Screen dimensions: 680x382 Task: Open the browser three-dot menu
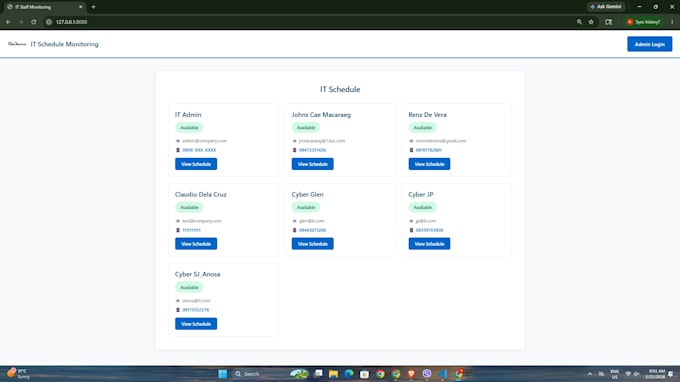672,22
